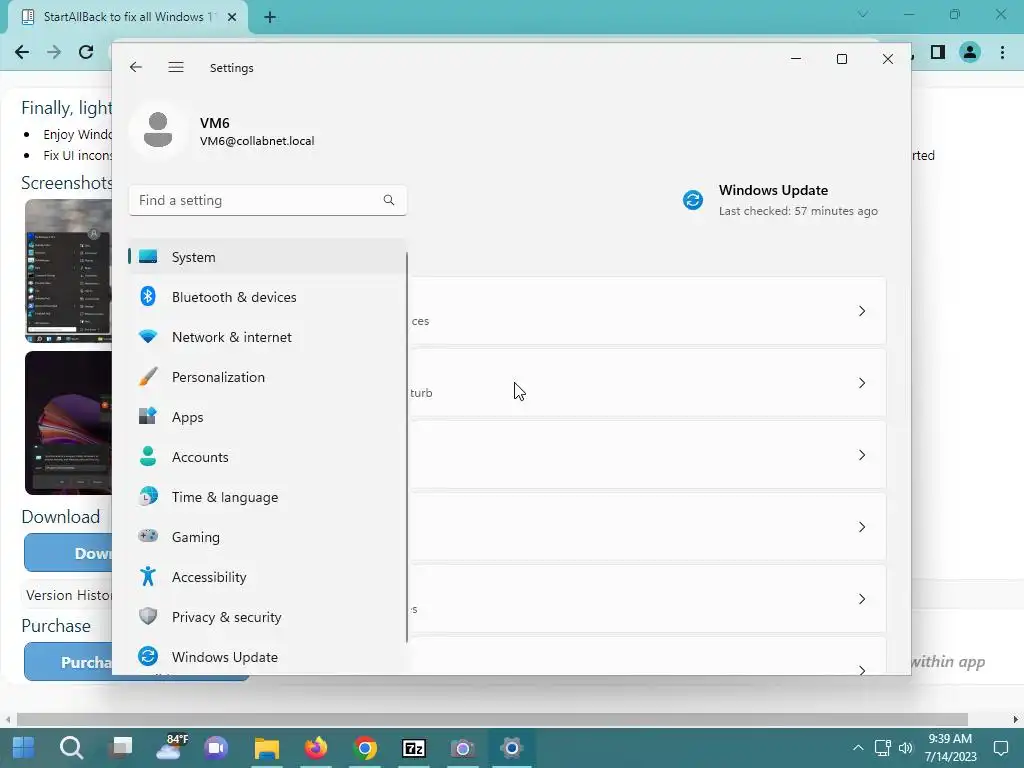This screenshot has width=1024, height=768.
Task: Click the Settings sidebar vertical scrollbar
Action: 407,447
